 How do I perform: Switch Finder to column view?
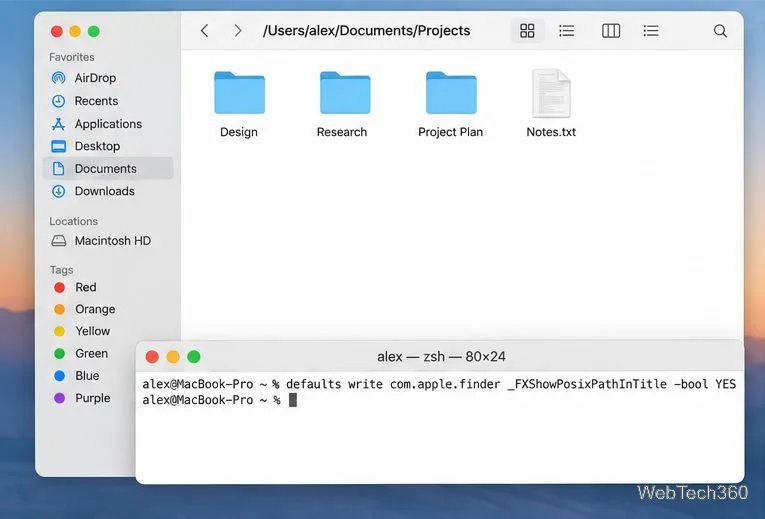(611, 31)
